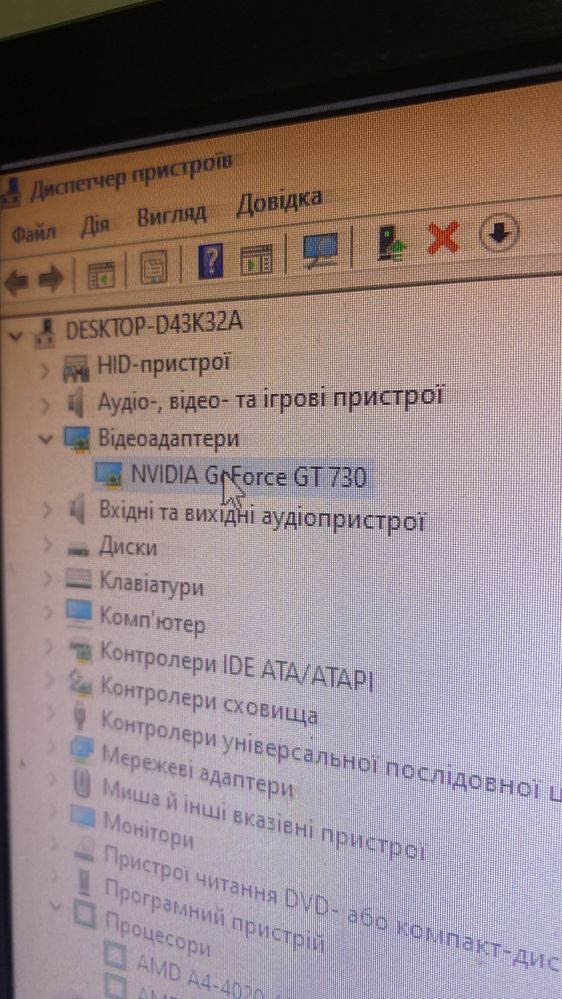Click the scan for hardware changes monitor icon
562x999 pixels.
click(x=320, y=251)
